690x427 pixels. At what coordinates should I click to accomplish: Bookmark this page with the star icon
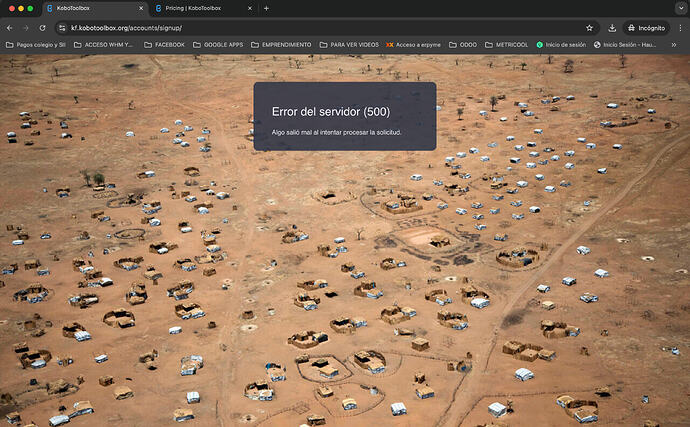point(590,28)
